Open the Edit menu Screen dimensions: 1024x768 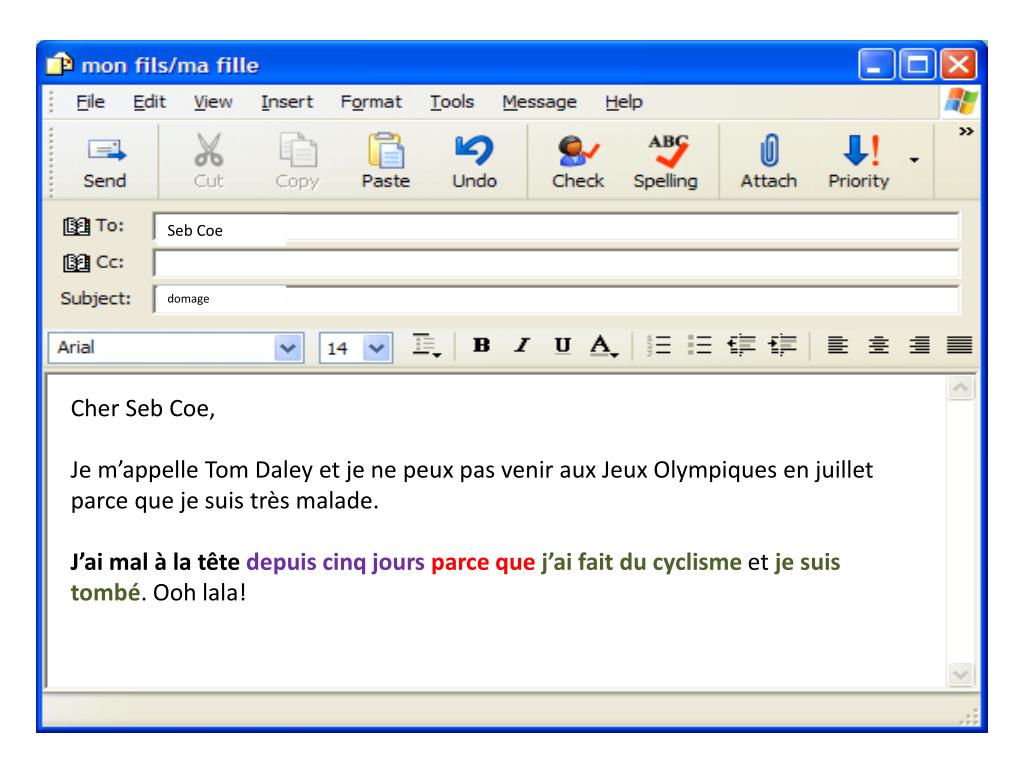tap(150, 102)
